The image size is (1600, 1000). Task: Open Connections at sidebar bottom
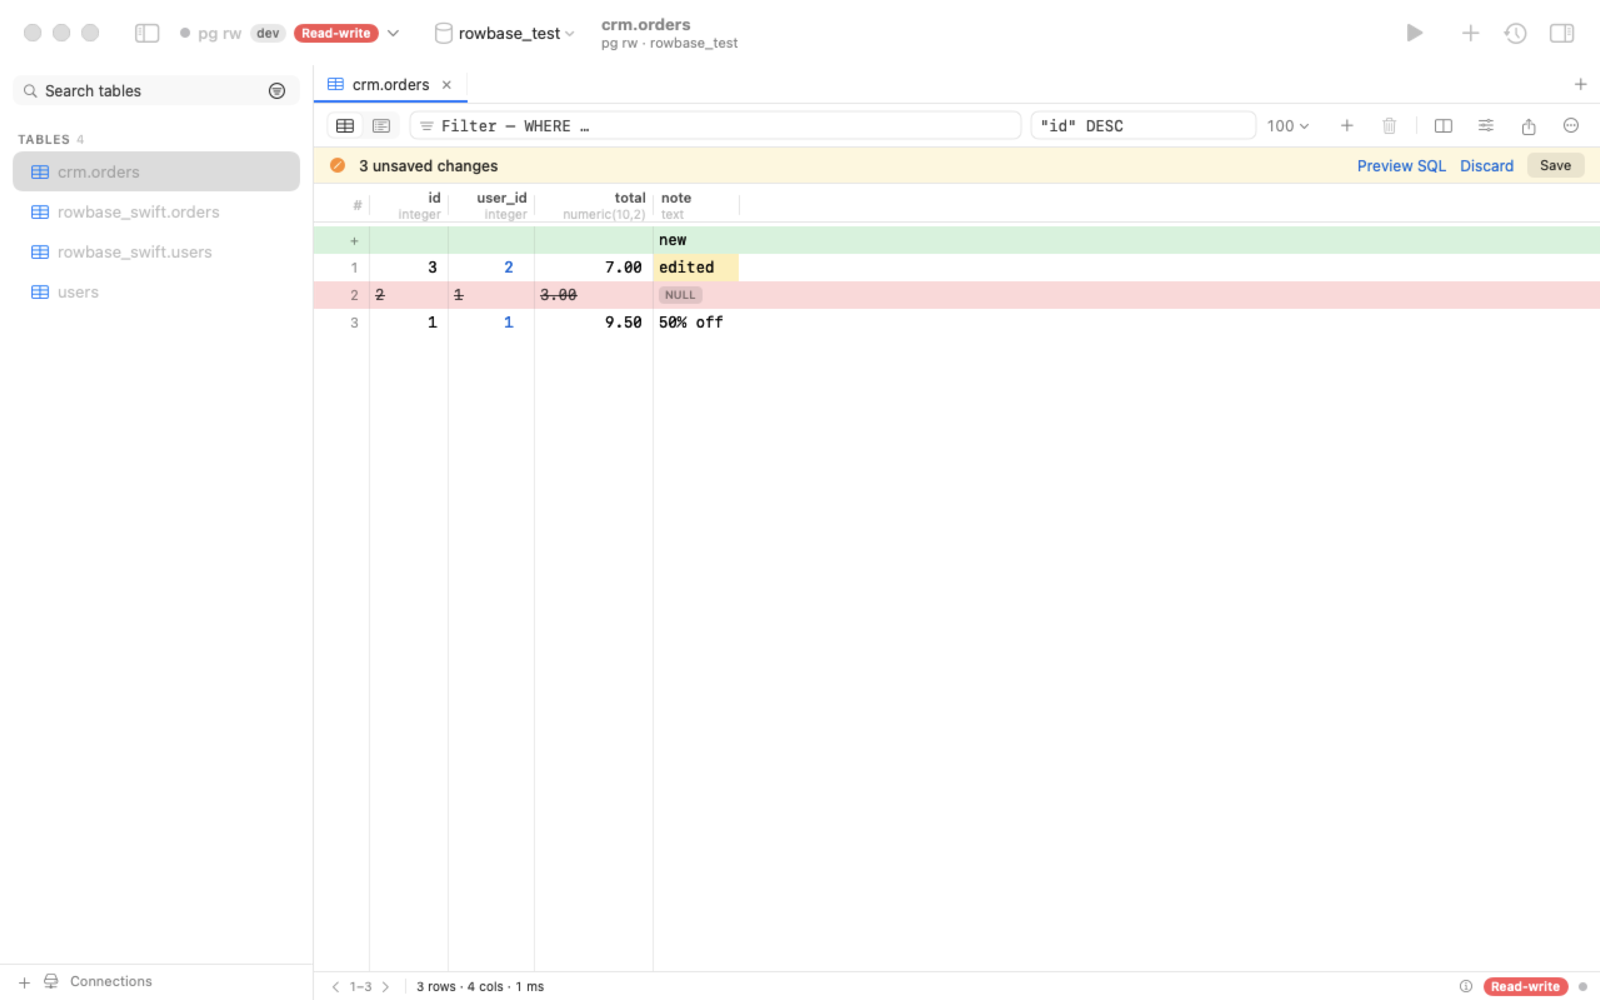[98, 981]
